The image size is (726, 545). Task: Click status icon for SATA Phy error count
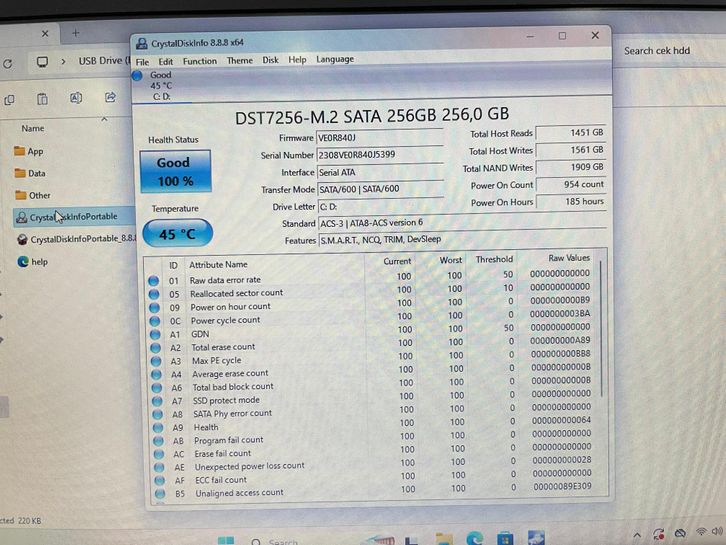pos(158,414)
